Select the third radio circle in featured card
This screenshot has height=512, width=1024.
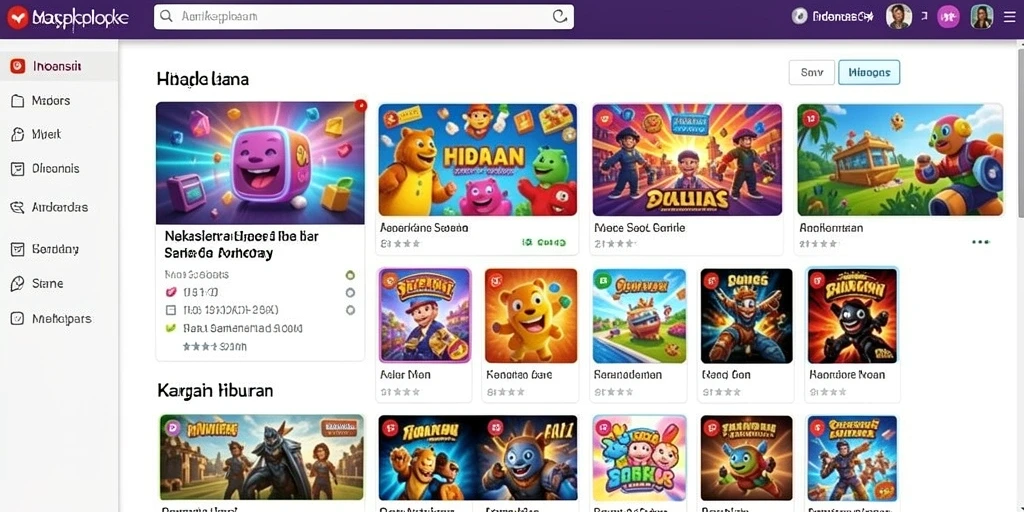350,310
